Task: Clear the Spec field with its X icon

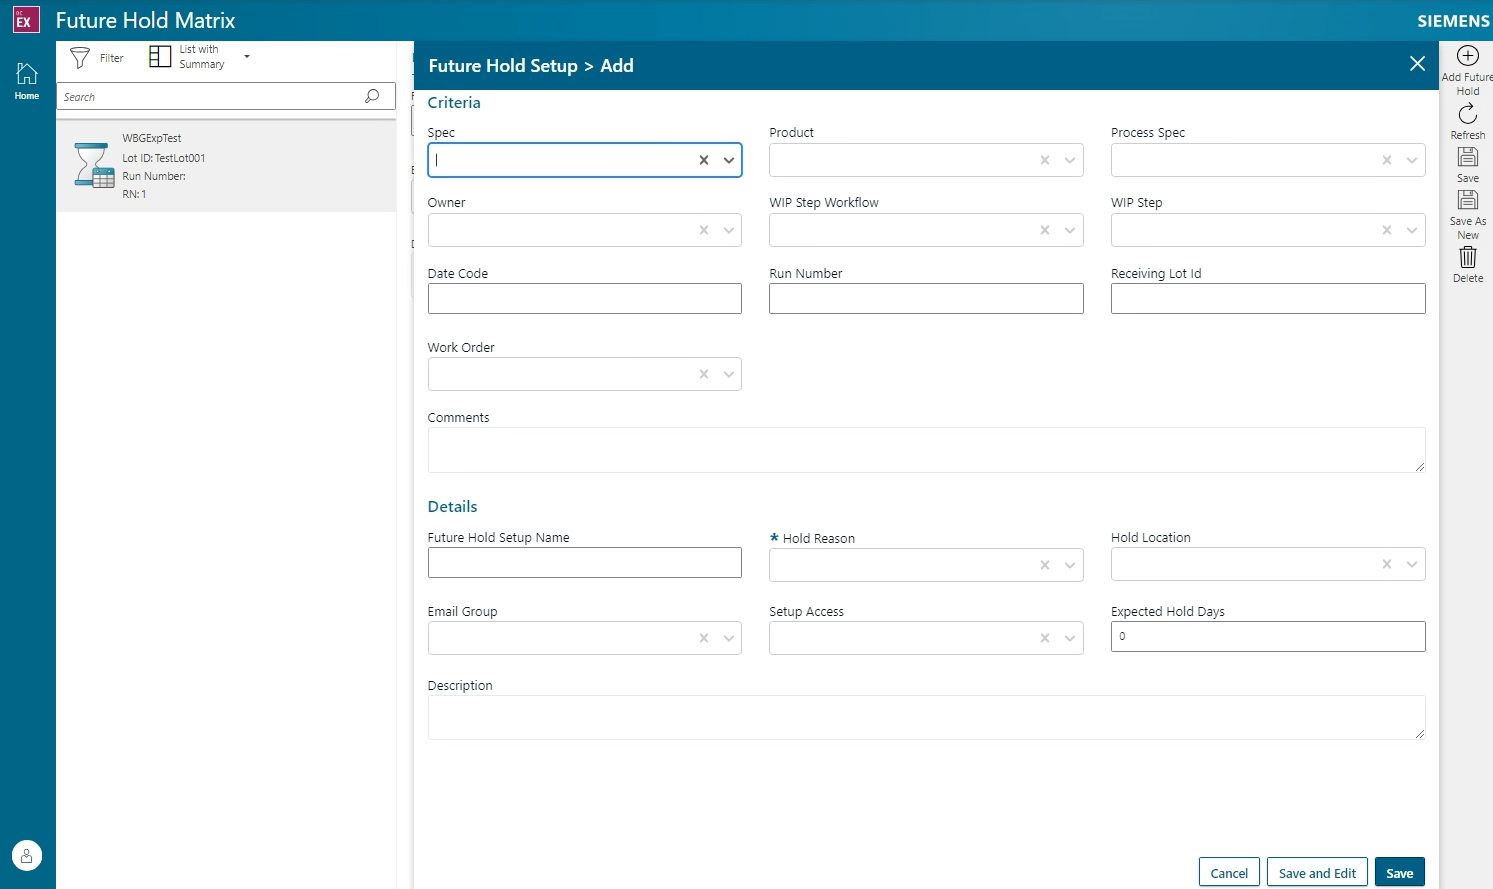Action: [703, 160]
